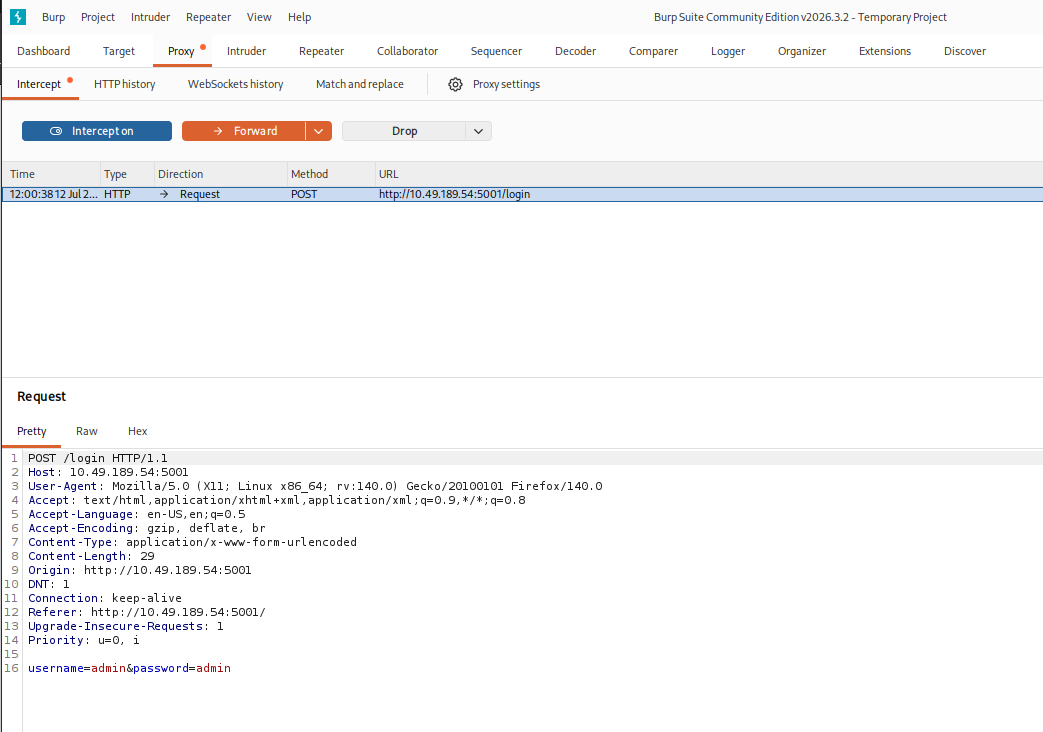This screenshot has height=732, width=1043.
Task: Select the Pretty view tab
Action: [31, 431]
